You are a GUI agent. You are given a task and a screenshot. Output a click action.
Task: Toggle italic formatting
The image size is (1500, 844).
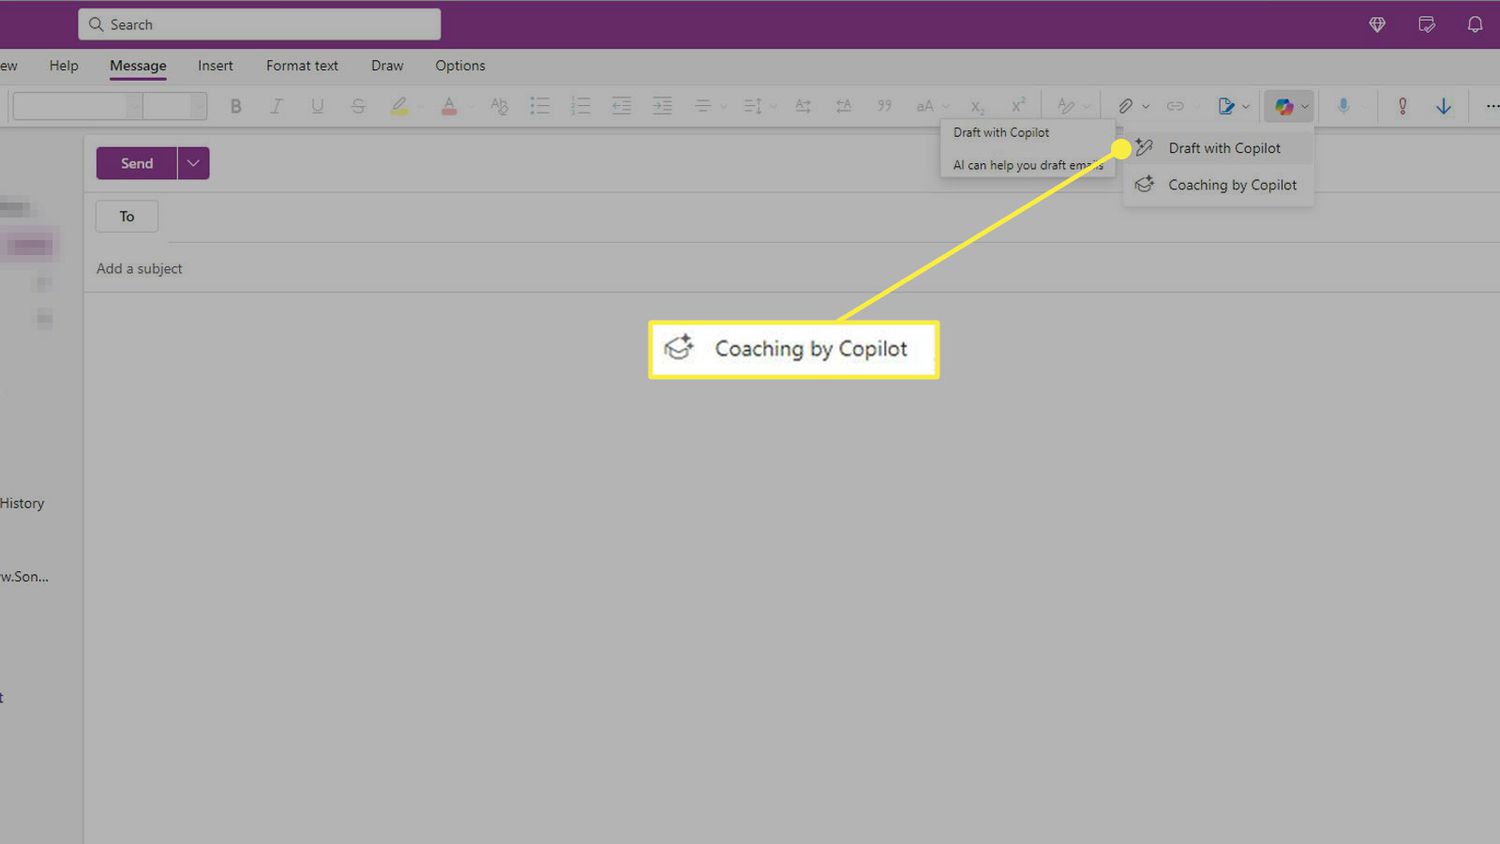click(x=277, y=106)
